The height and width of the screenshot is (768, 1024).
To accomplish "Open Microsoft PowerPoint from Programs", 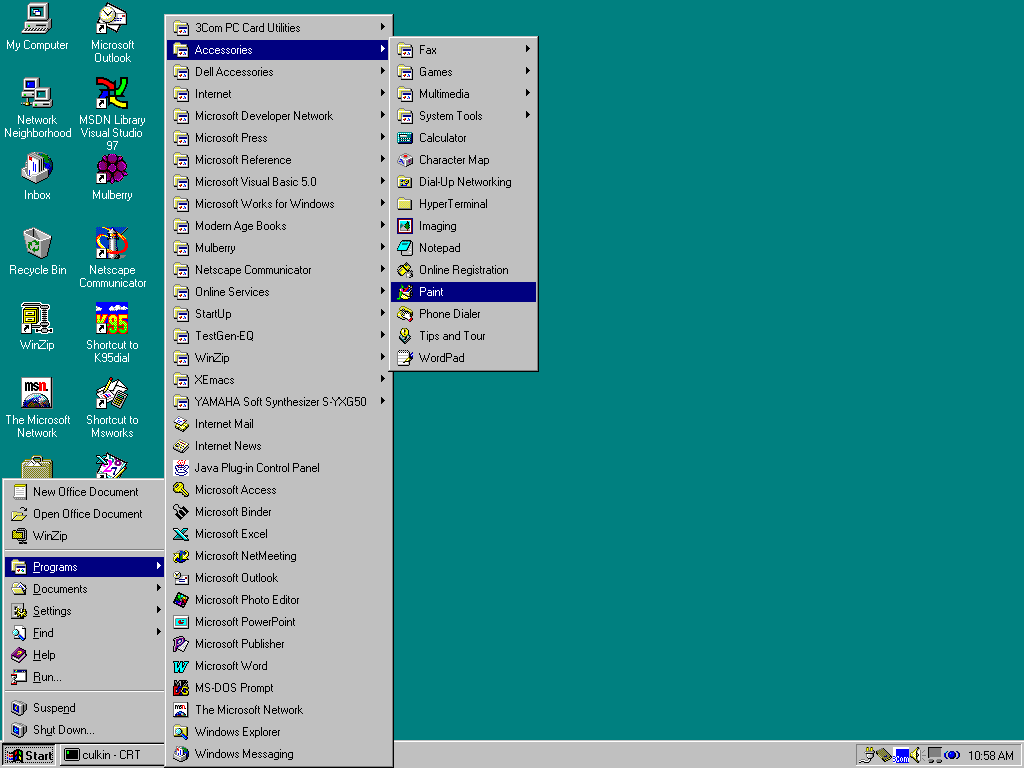I will [x=279, y=622].
